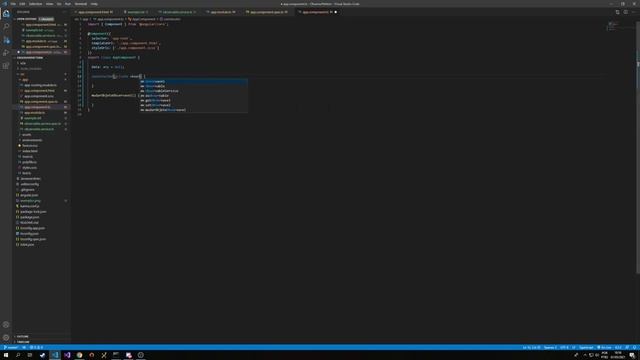Expand the e2e folder
640x360 pixels.
click(x=23, y=63)
